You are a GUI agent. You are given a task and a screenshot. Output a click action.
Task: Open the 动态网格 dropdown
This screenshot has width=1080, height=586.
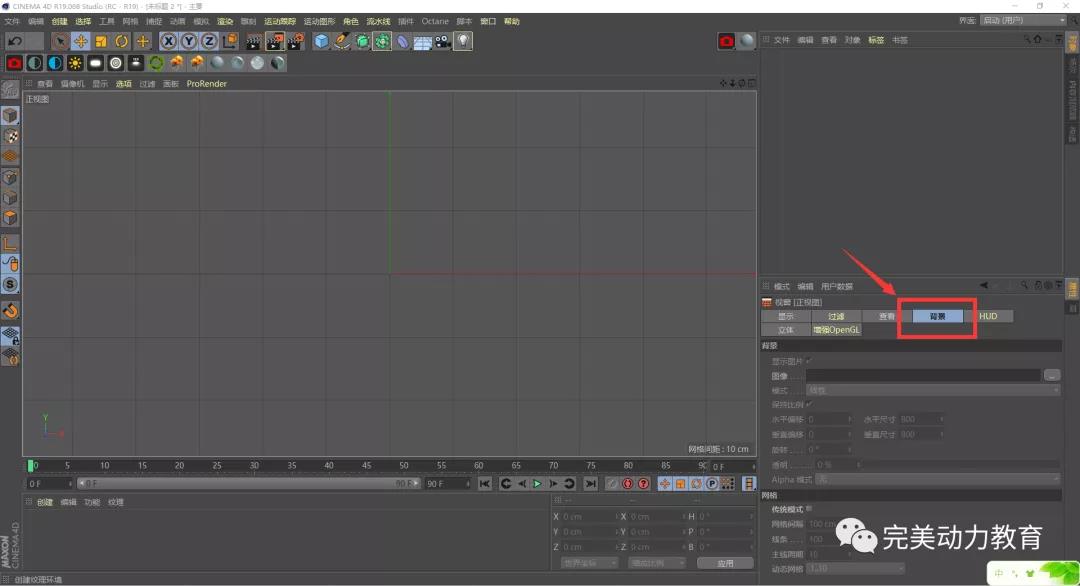point(856,568)
